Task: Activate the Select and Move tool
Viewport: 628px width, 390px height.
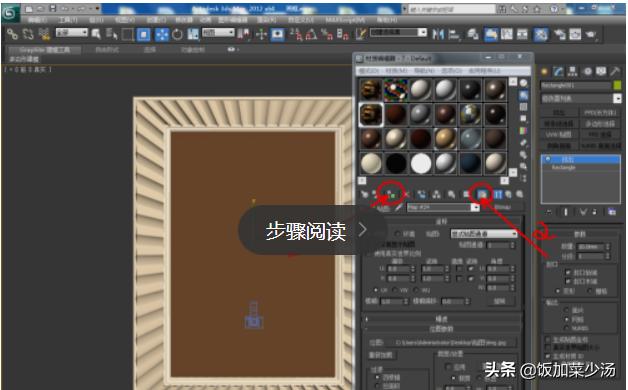Action: (x=162, y=34)
